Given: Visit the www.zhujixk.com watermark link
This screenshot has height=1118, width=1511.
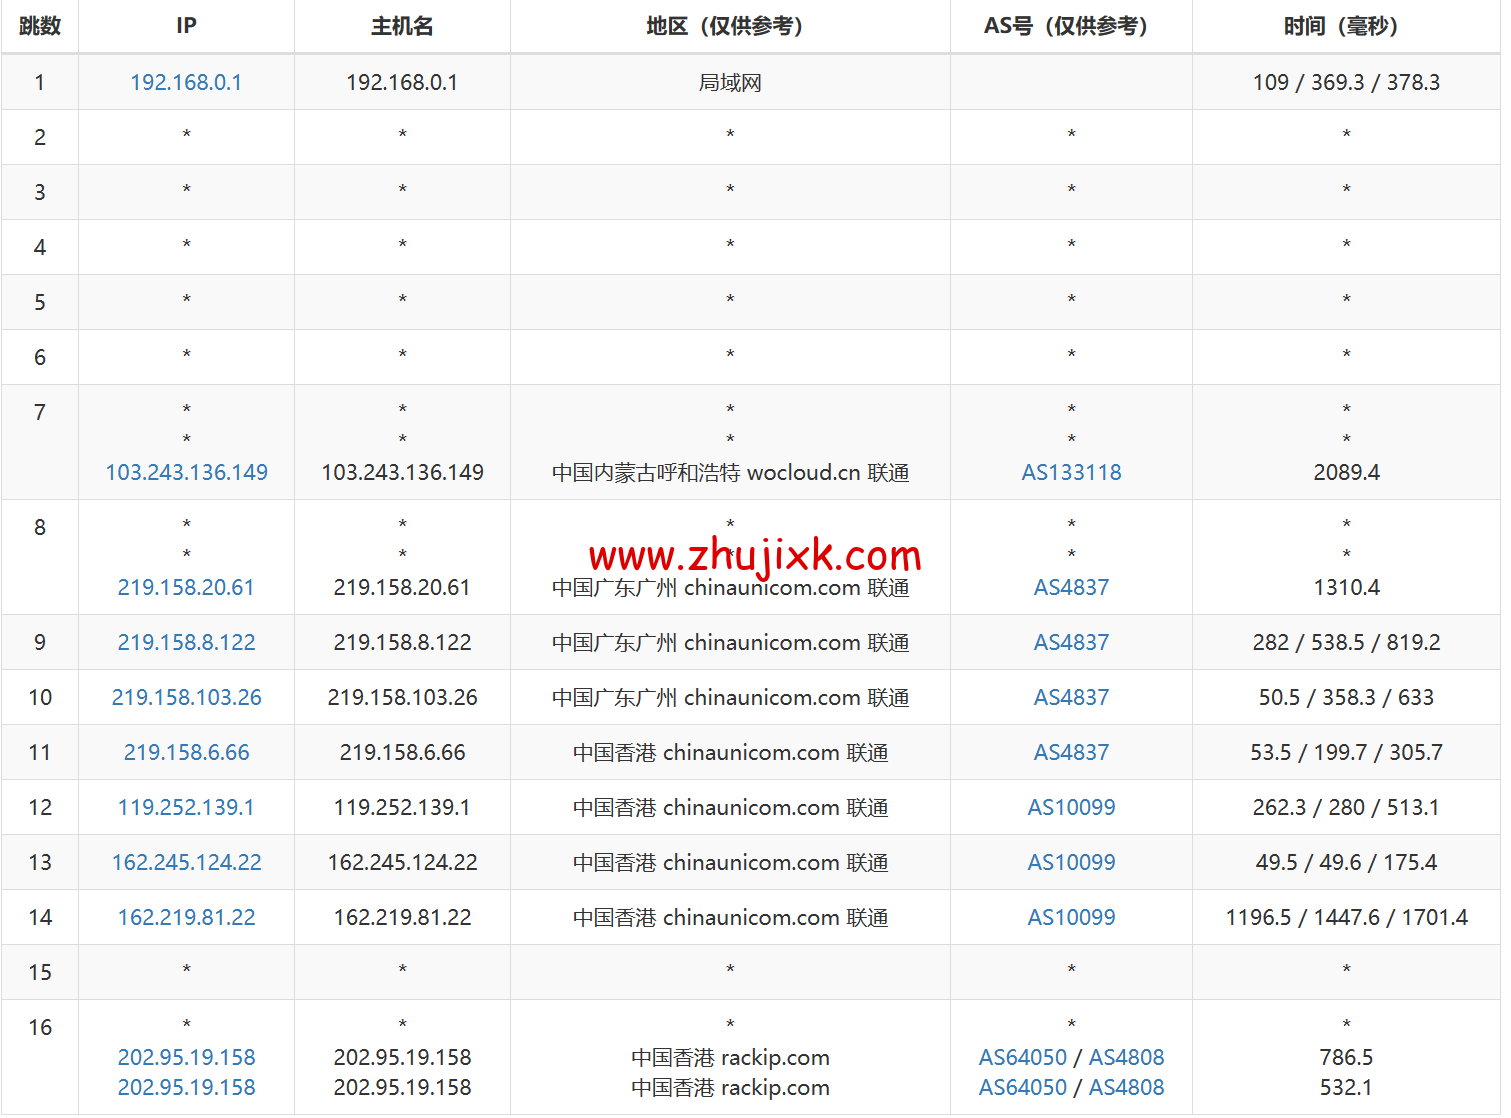Looking at the screenshot, I should click(x=755, y=556).
